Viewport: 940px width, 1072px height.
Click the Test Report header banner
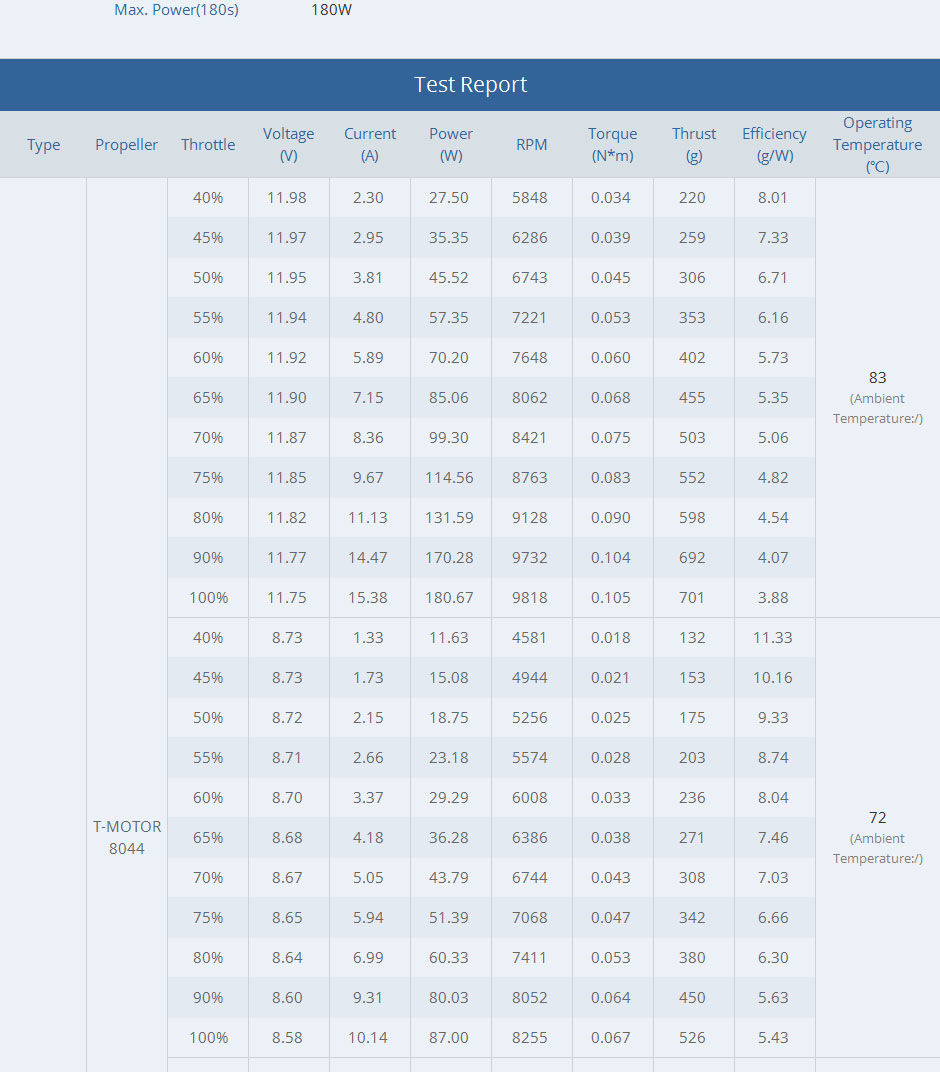click(x=470, y=85)
